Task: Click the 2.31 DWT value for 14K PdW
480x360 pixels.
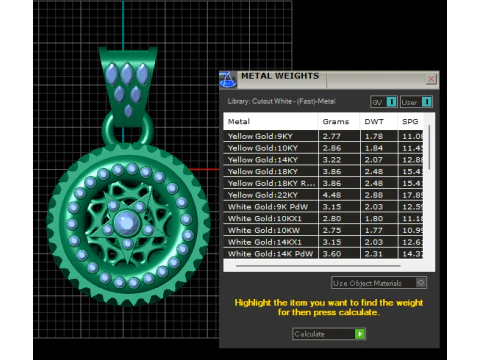Action: 374,254
